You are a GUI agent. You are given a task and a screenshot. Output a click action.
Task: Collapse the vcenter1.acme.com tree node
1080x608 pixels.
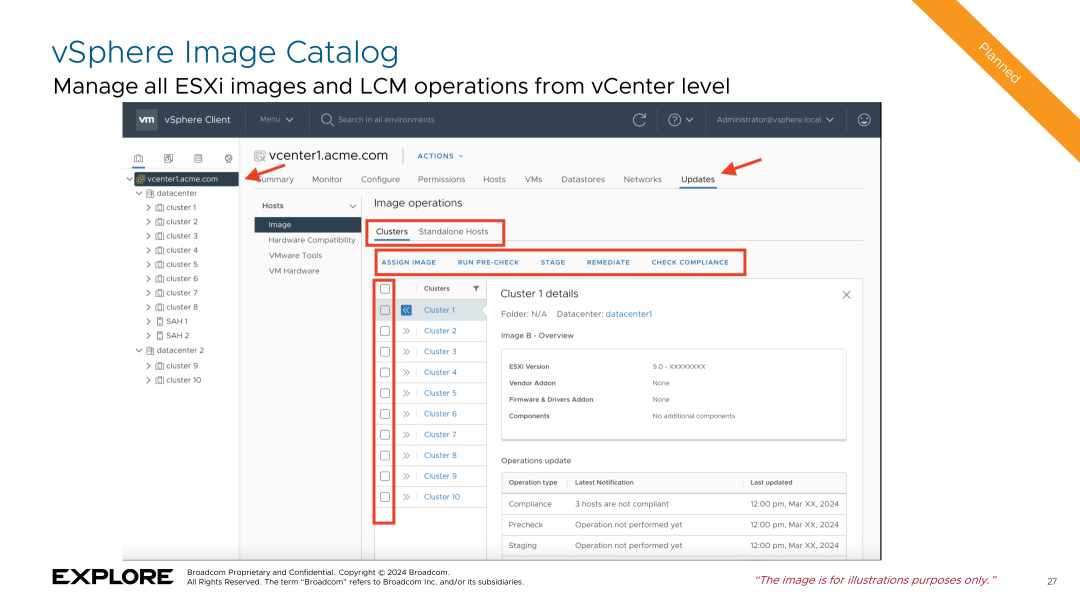(129, 179)
